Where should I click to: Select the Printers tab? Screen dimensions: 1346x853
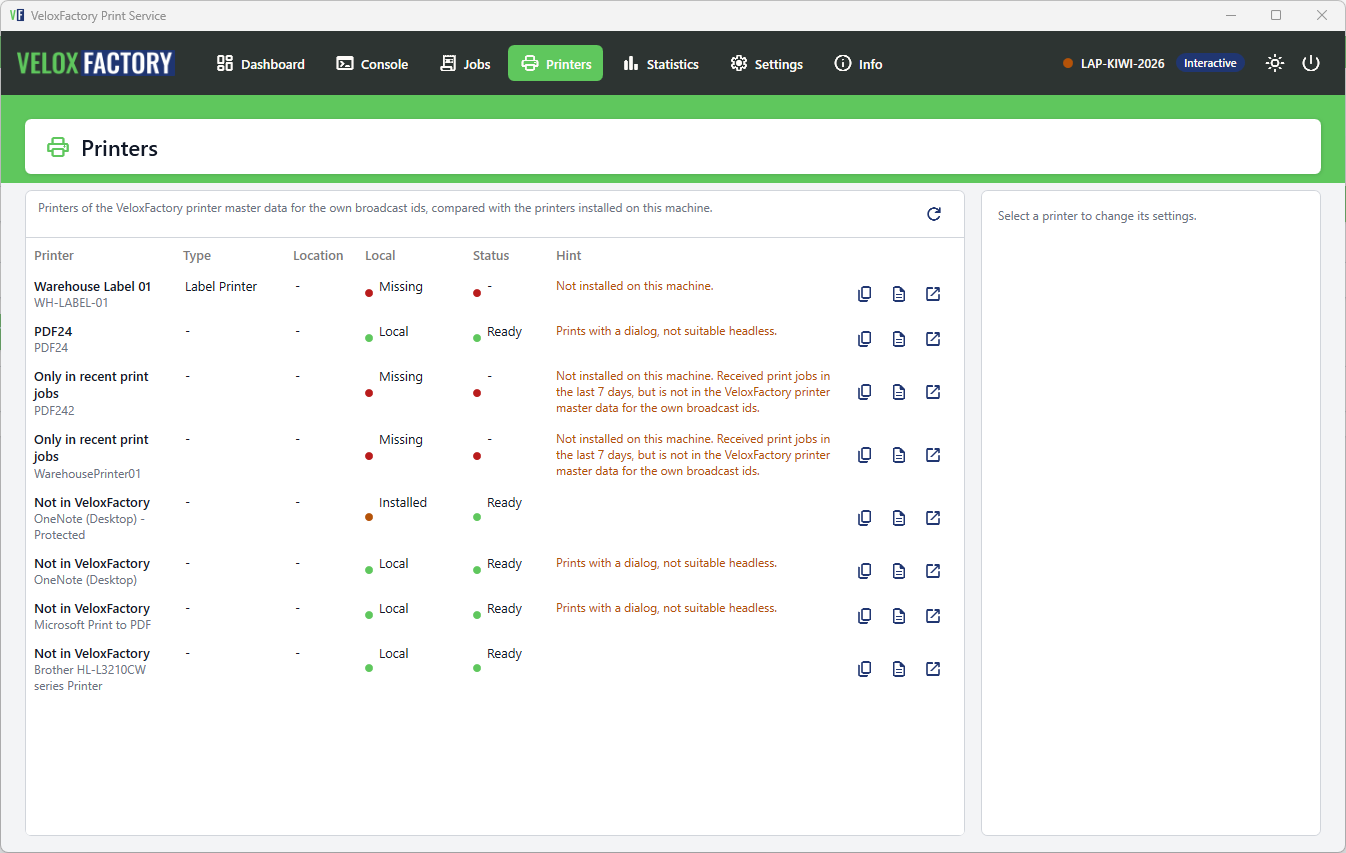tap(556, 63)
